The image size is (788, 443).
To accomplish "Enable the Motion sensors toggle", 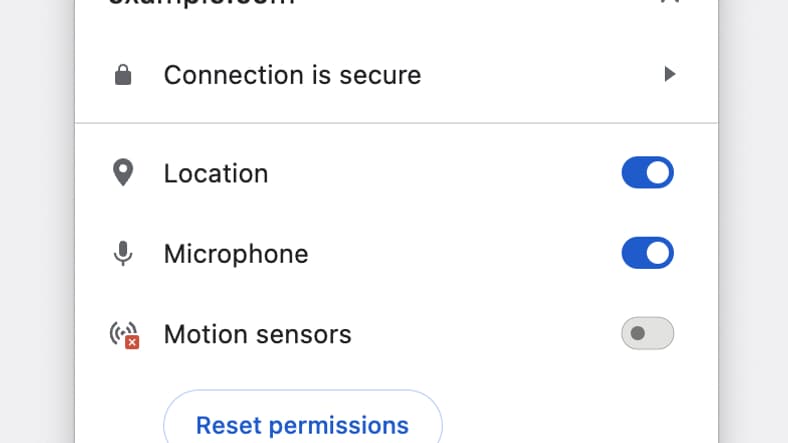I will [647, 333].
